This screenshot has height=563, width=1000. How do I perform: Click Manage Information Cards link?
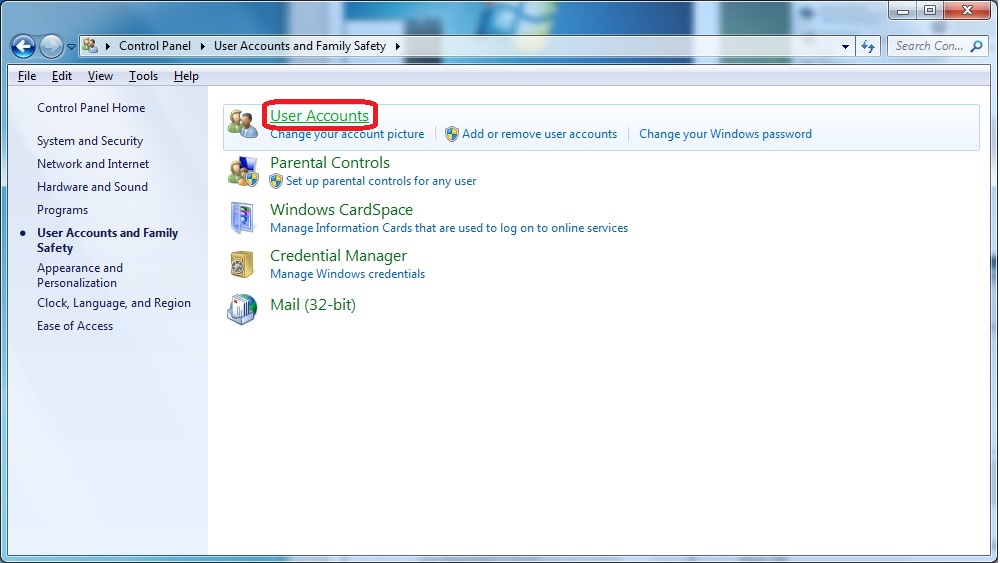[449, 228]
